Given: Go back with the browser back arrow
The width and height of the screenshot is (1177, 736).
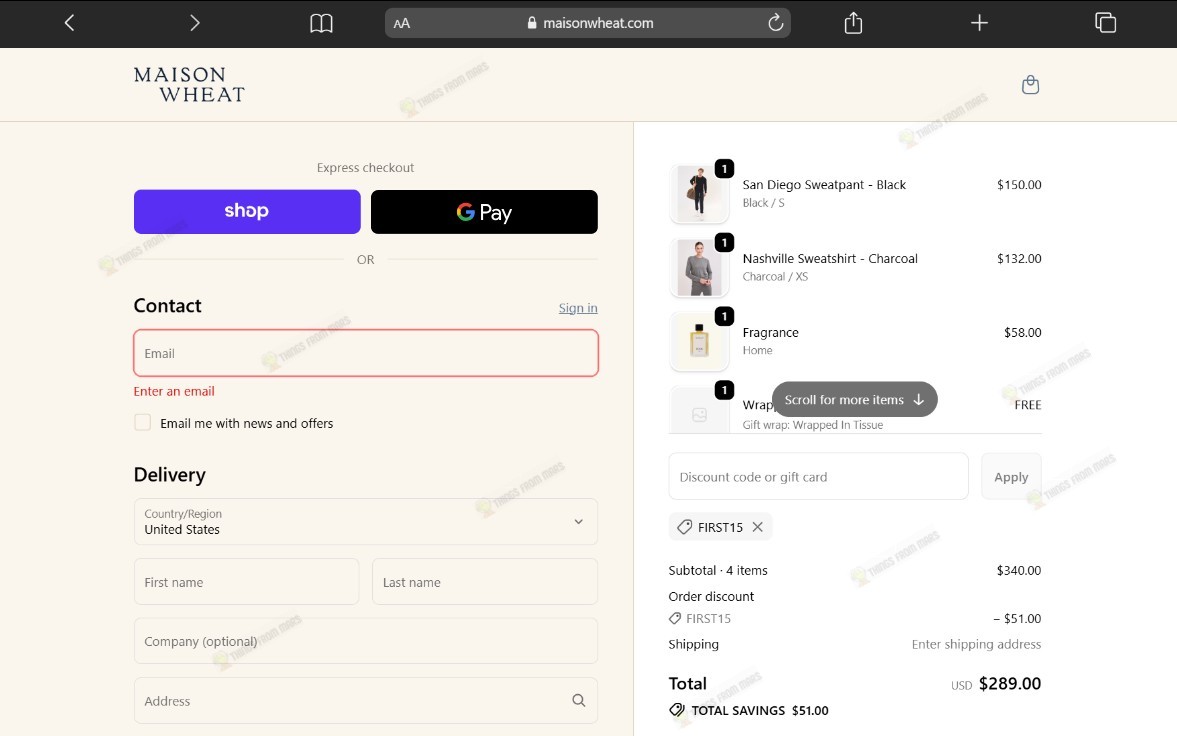Looking at the screenshot, I should pos(69,23).
